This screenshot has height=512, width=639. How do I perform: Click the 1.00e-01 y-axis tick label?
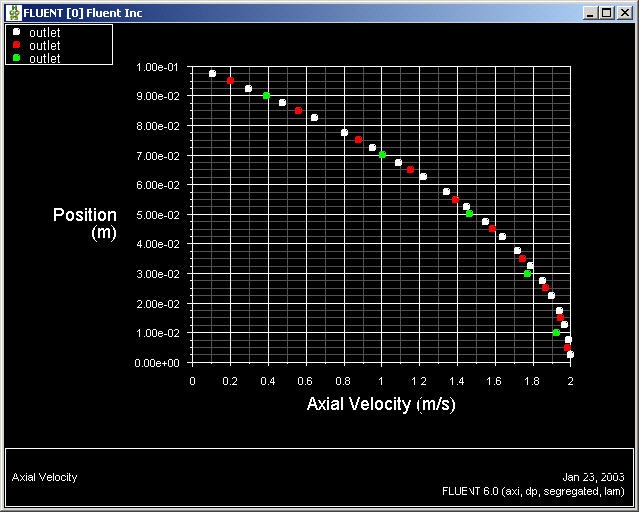157,67
